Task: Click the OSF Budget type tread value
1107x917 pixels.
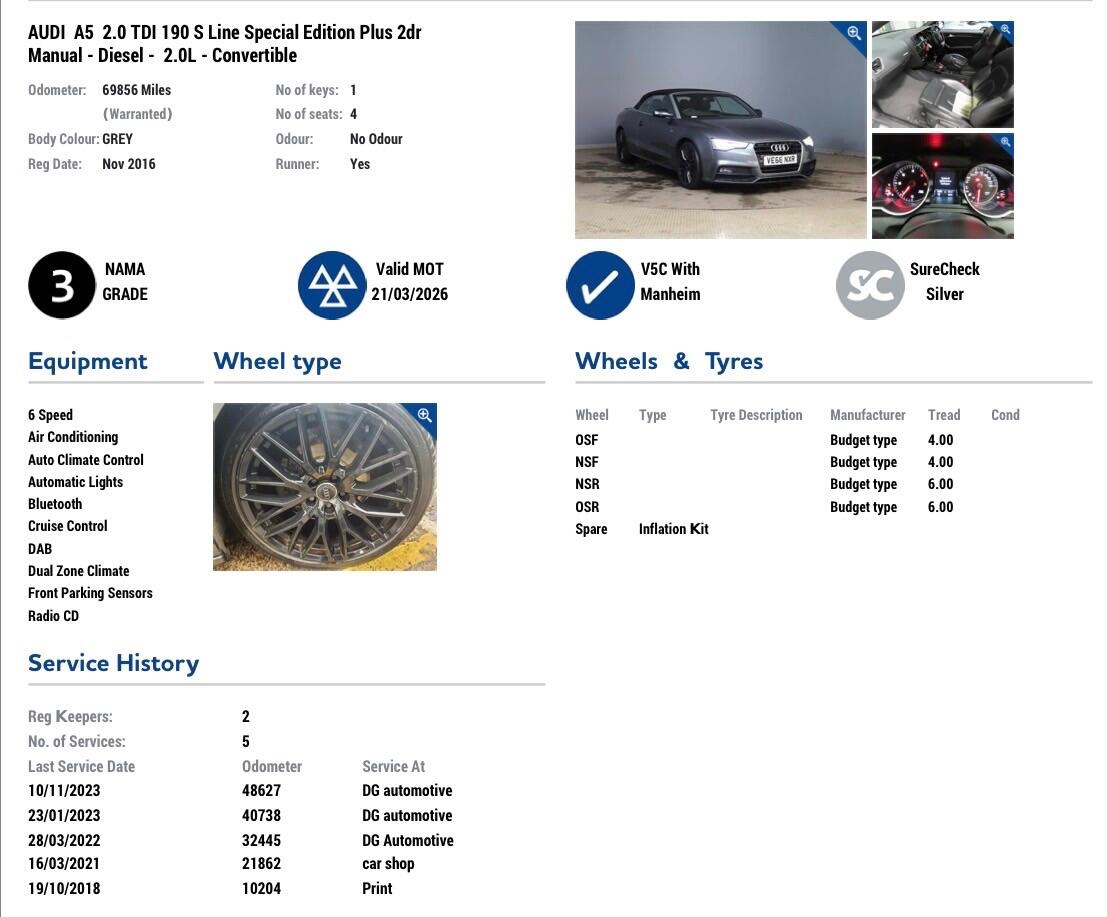Action: tap(942, 439)
